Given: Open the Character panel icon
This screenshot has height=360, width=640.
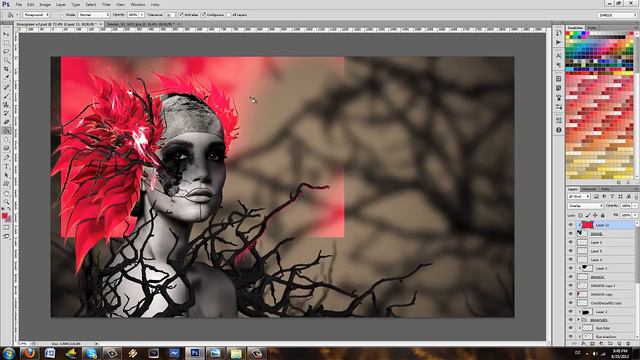Looking at the screenshot, I should click(559, 55).
